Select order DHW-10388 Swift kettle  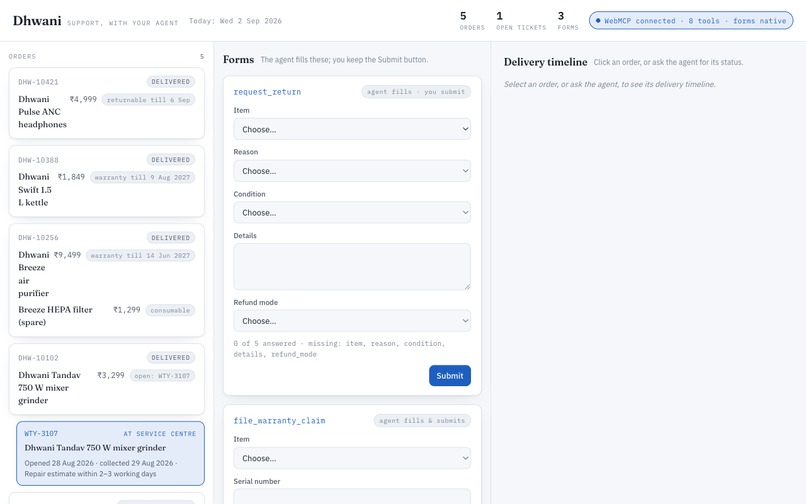pyautogui.click(x=106, y=181)
